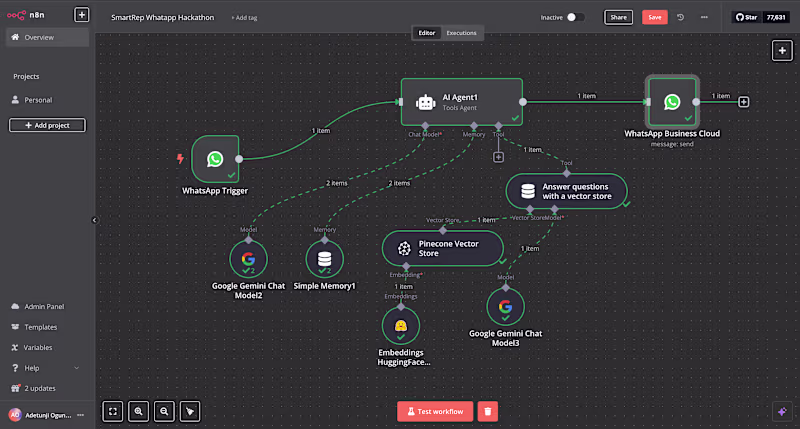Click the message: send subtitle
800x429 pixels.
coord(672,144)
